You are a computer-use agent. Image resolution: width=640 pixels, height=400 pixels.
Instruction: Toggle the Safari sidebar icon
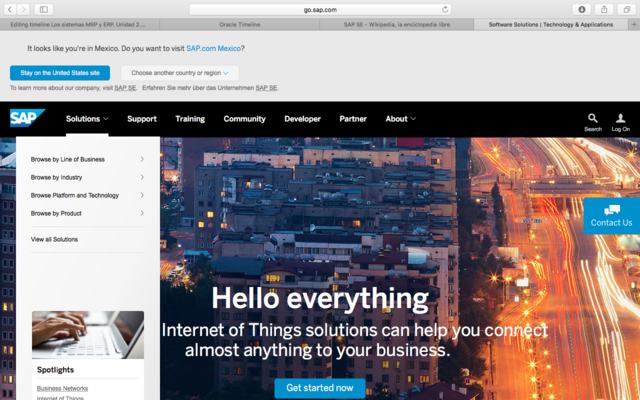[44, 9]
